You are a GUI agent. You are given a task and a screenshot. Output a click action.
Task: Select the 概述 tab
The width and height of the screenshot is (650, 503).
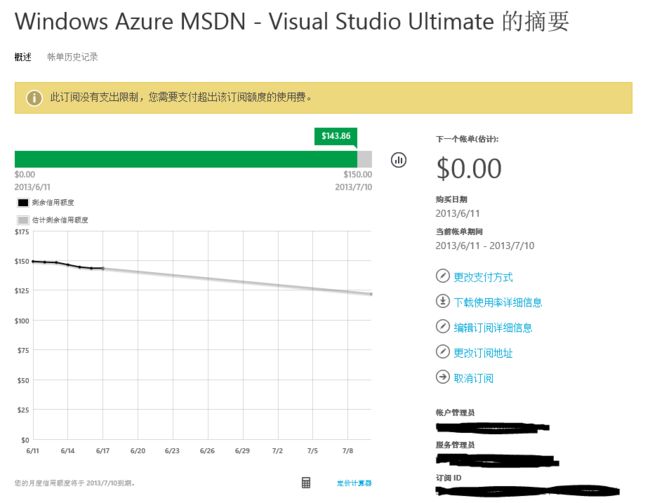(23, 57)
